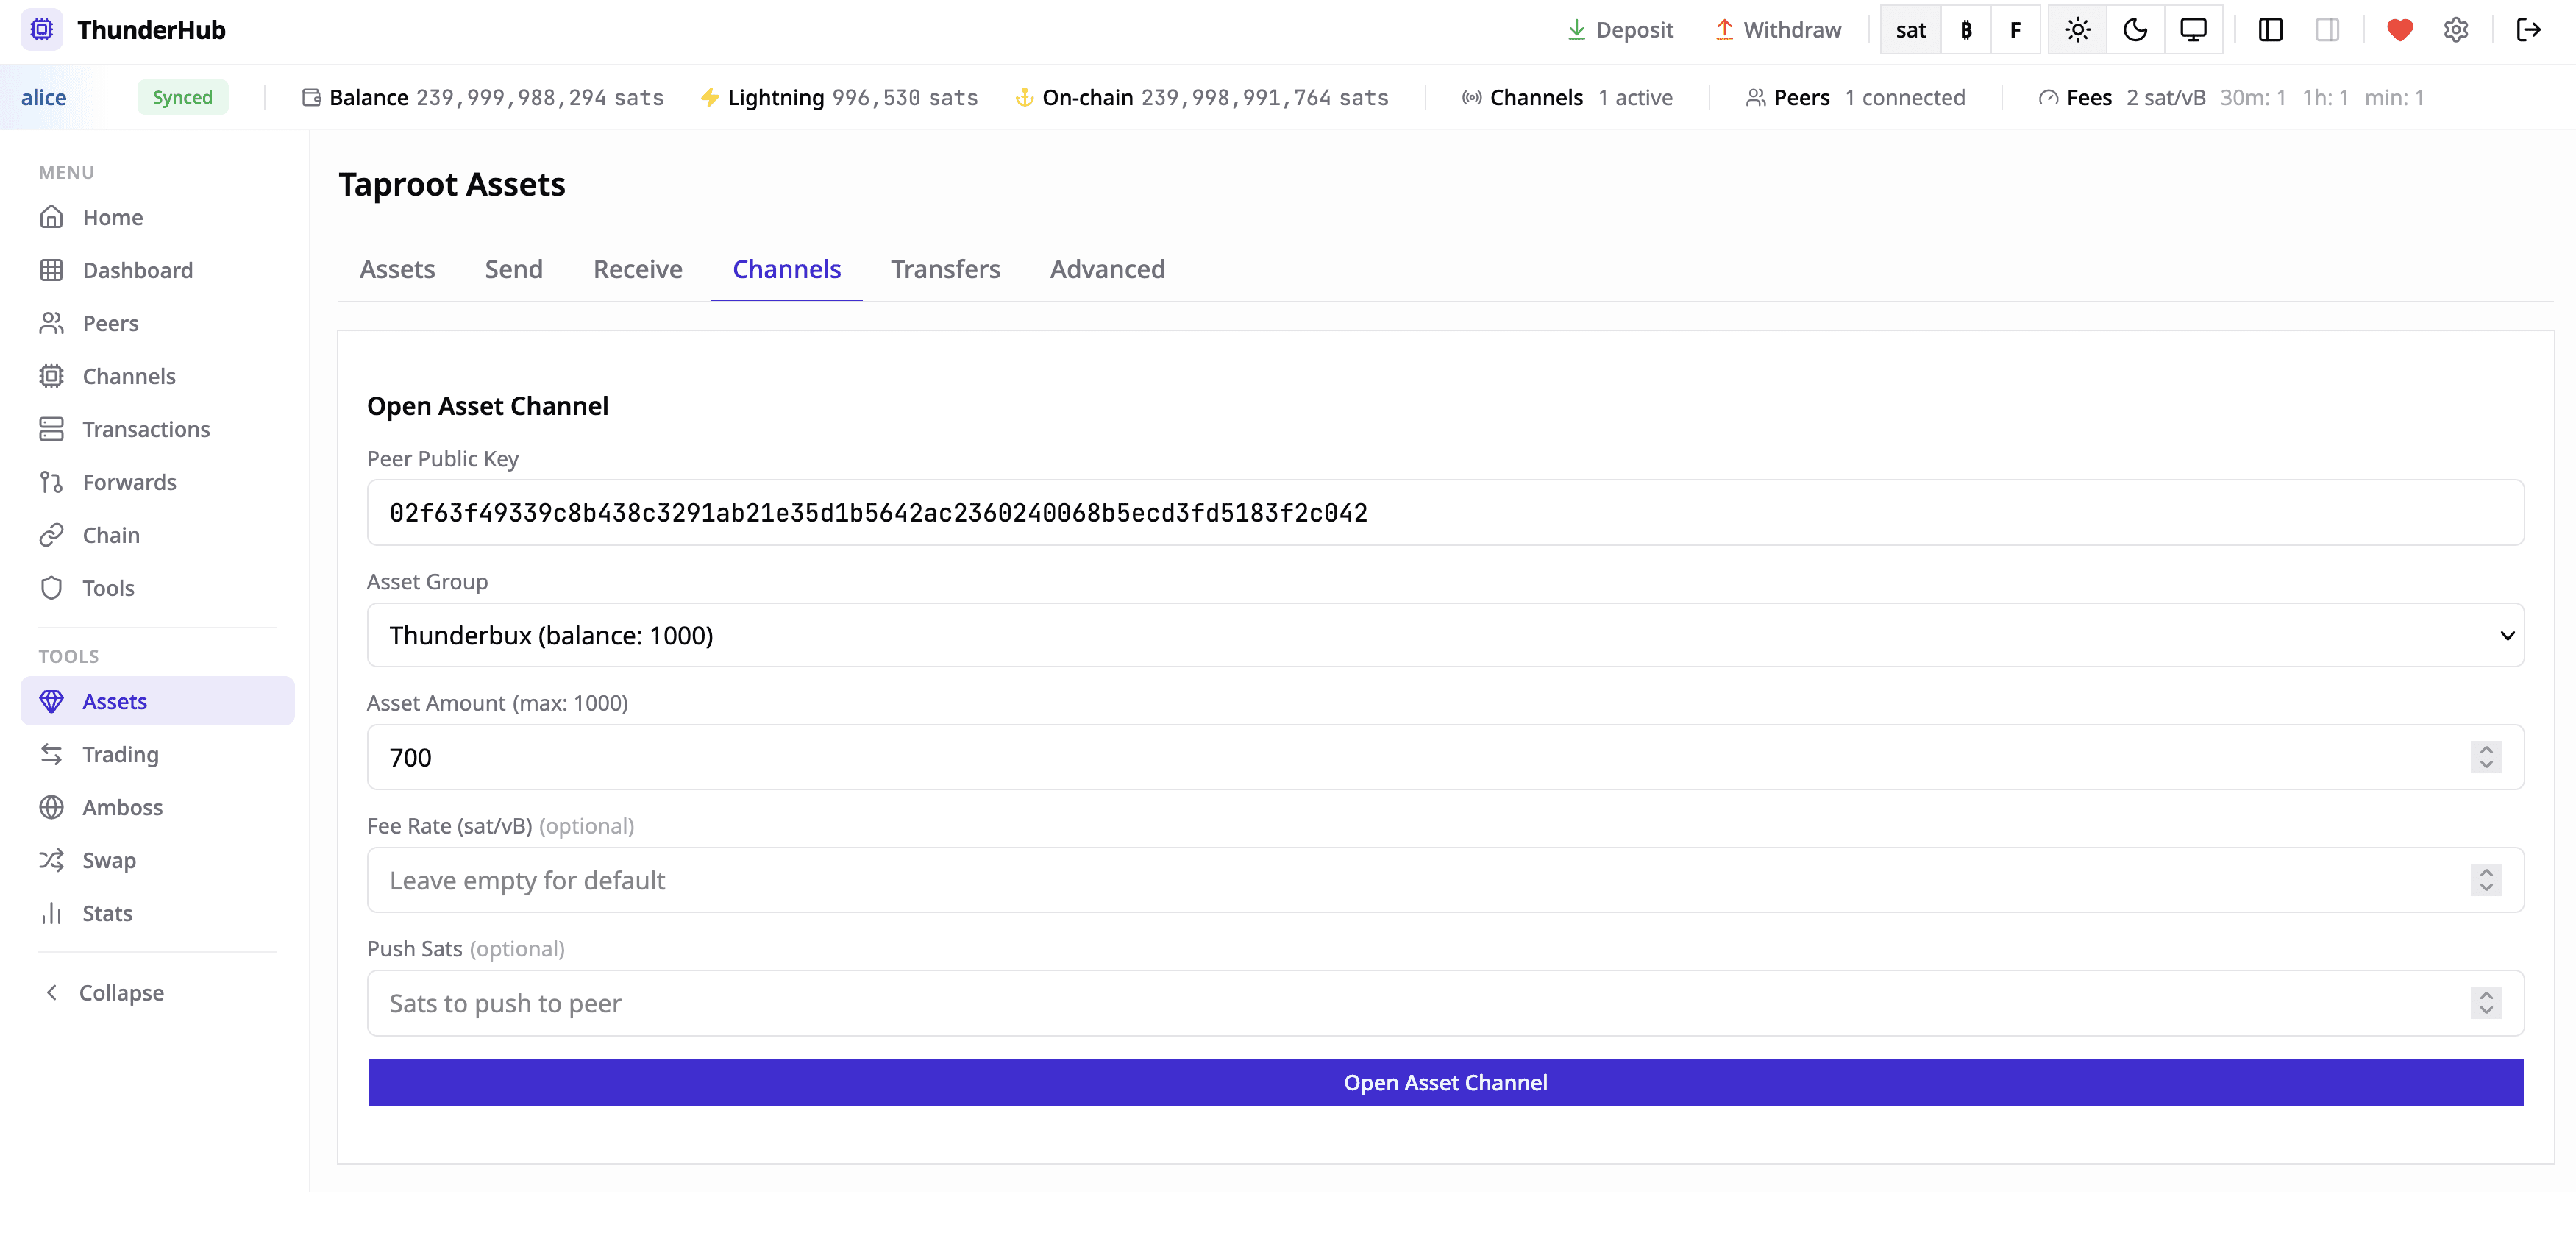Switch to dark theme moon toggle
This screenshot has height=1236, width=2576.
pos(2135,30)
